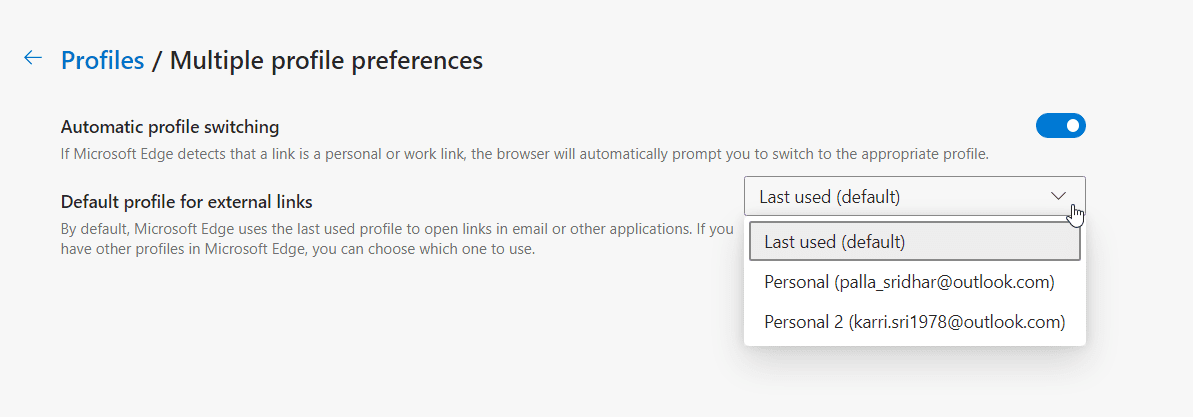Open the Profiles breadcrumb link
This screenshot has width=1193, height=417.
(x=102, y=60)
